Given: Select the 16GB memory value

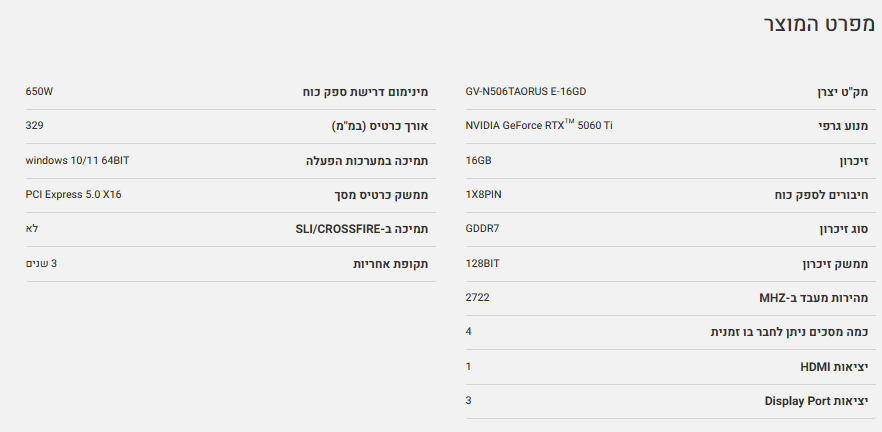Looking at the screenshot, I should point(478,160).
